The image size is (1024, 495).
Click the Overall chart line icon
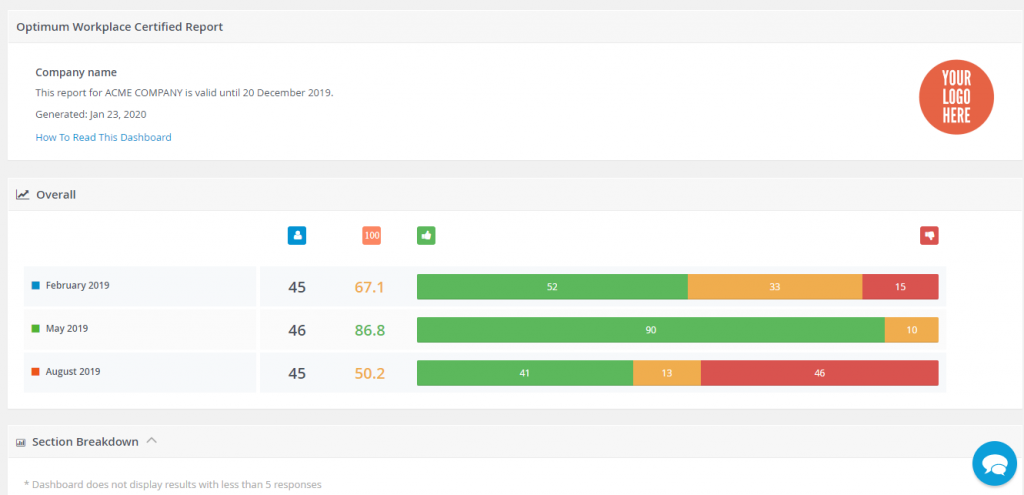22,195
